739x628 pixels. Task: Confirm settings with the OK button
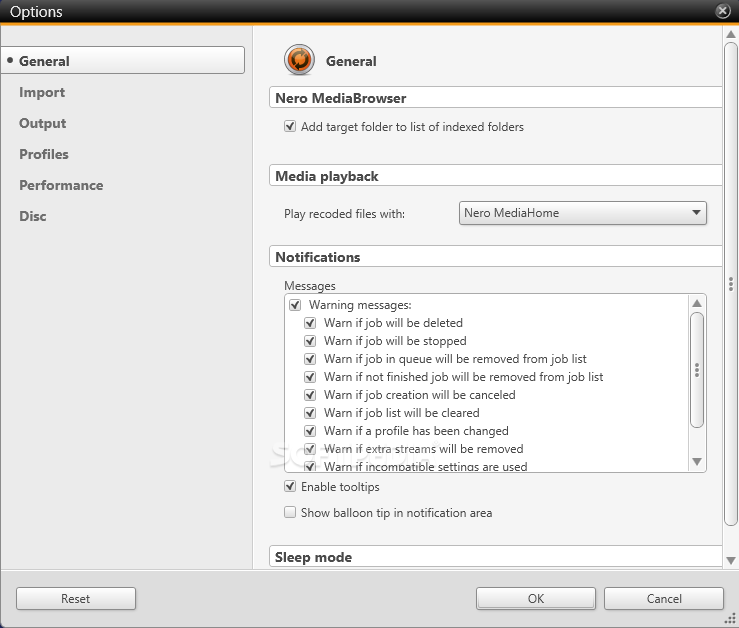(x=536, y=598)
